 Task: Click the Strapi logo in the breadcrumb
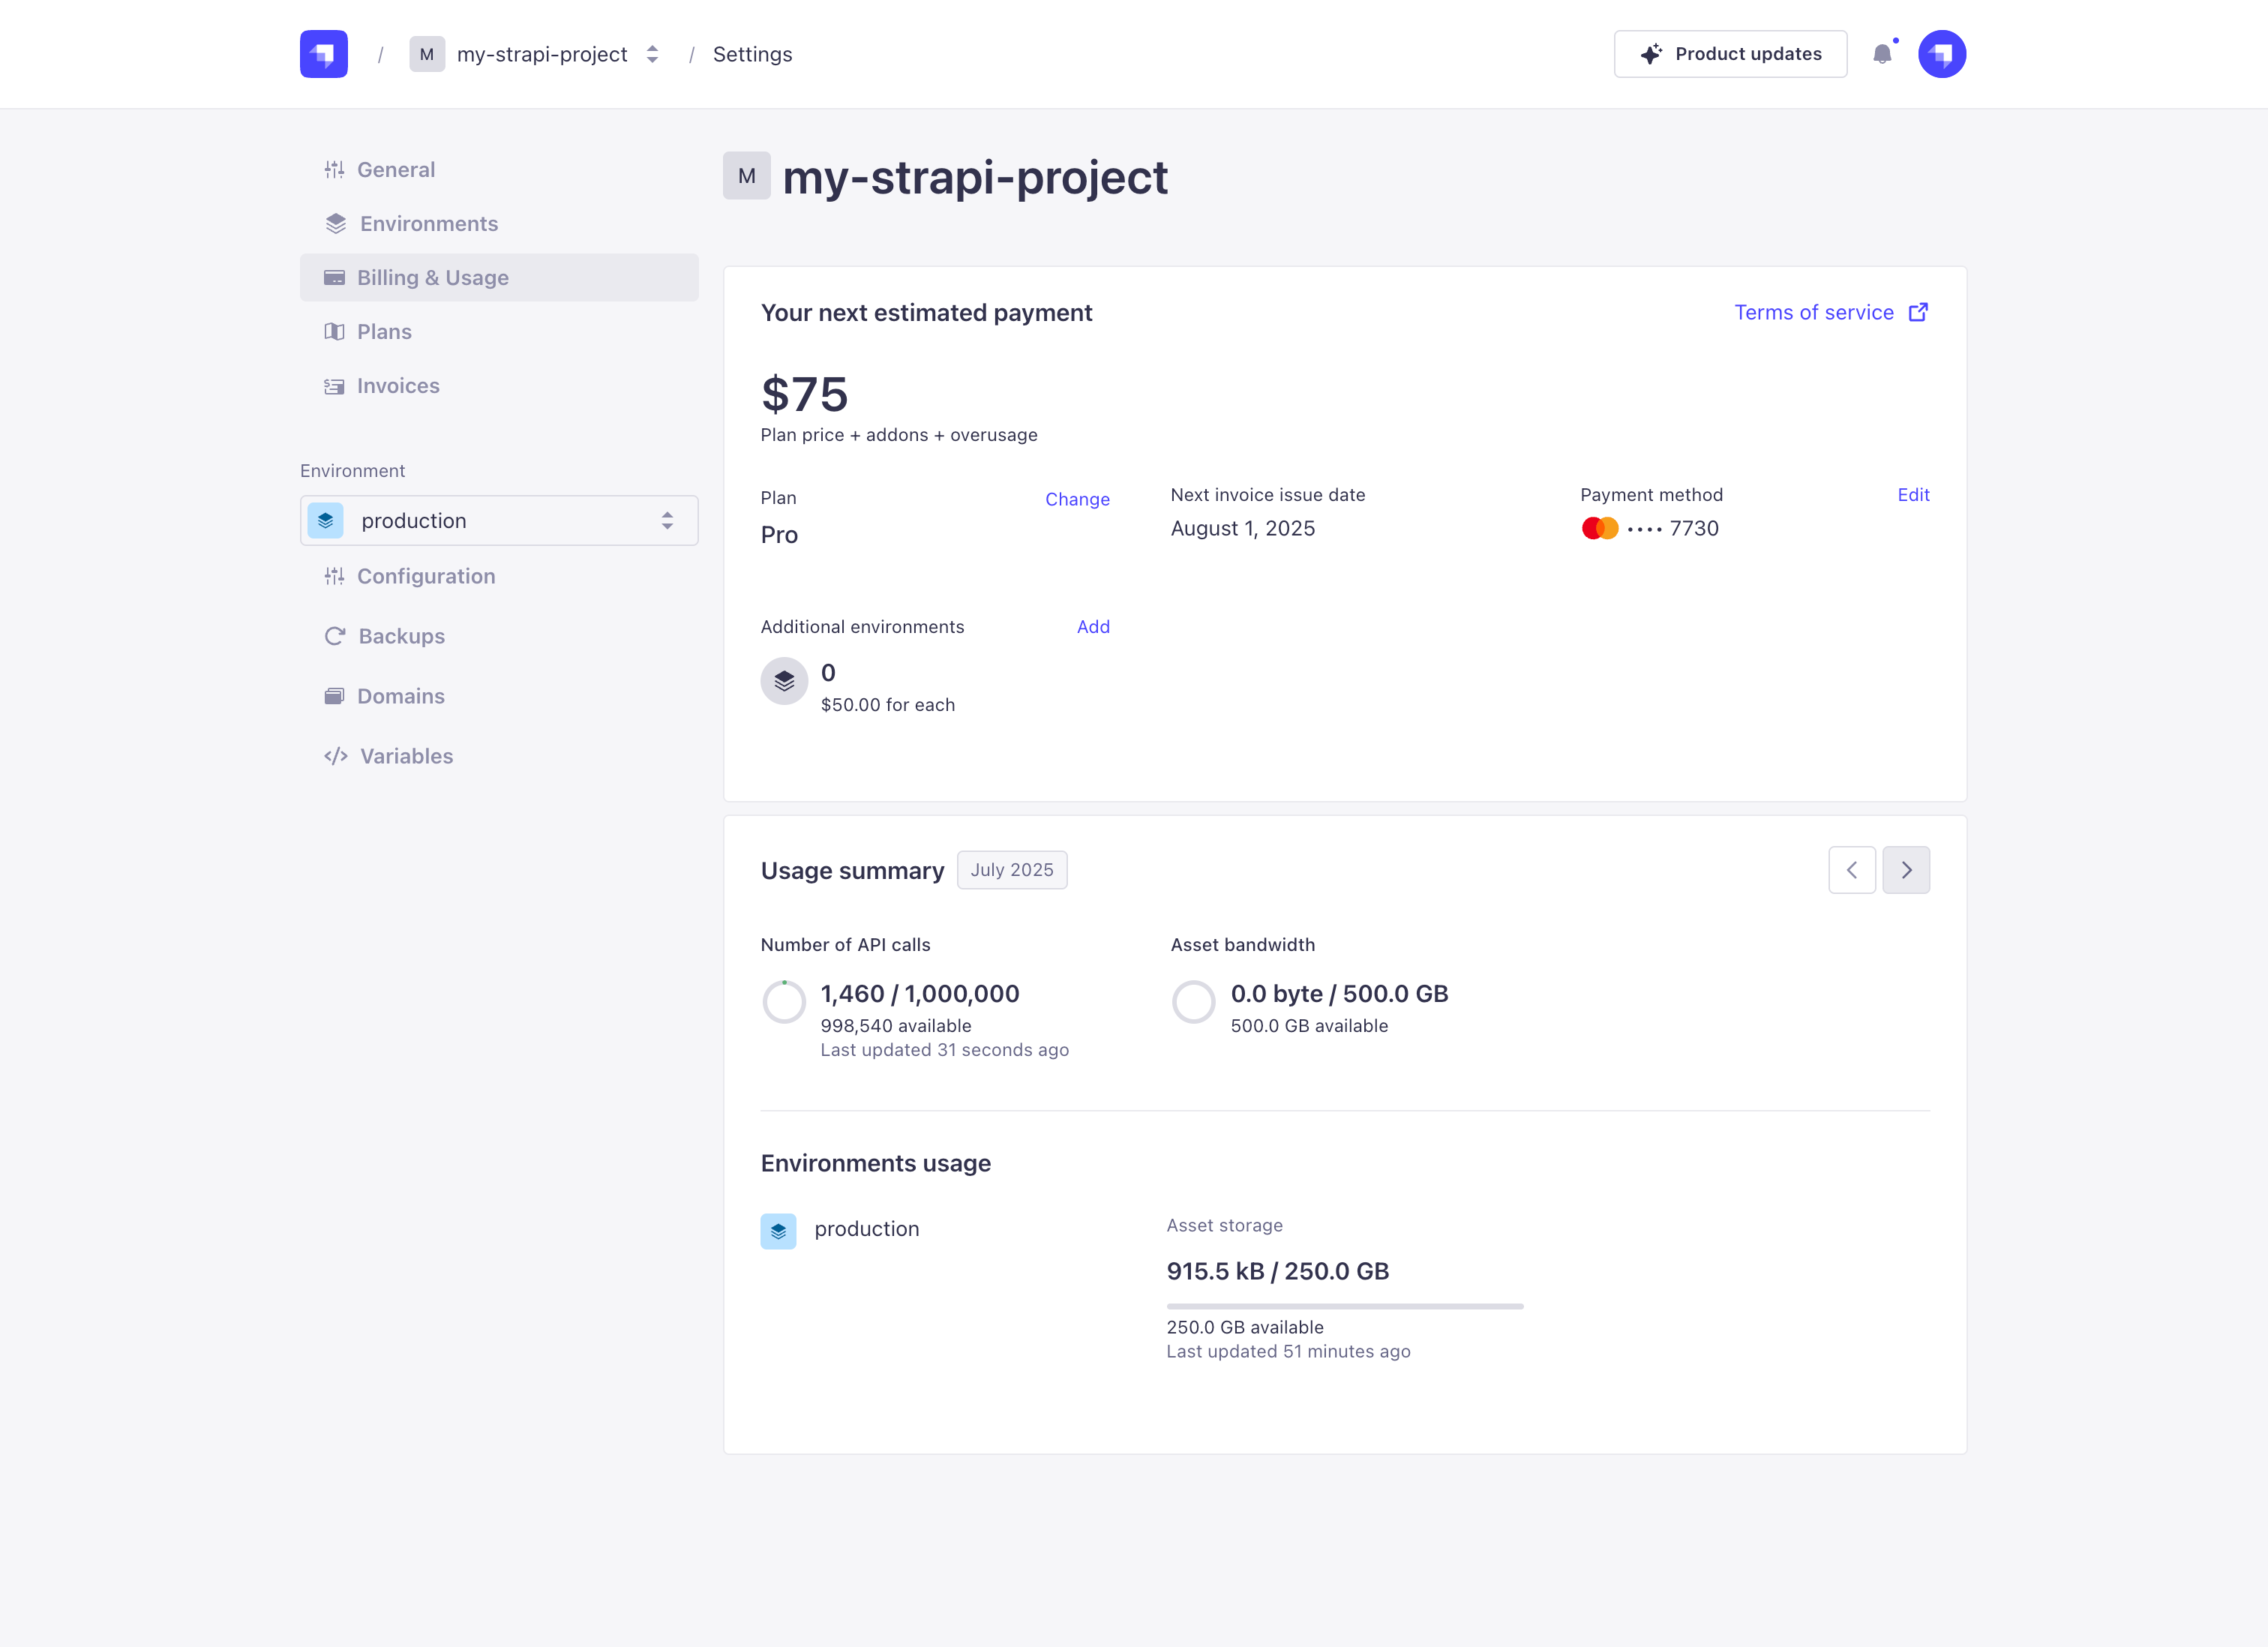323,54
